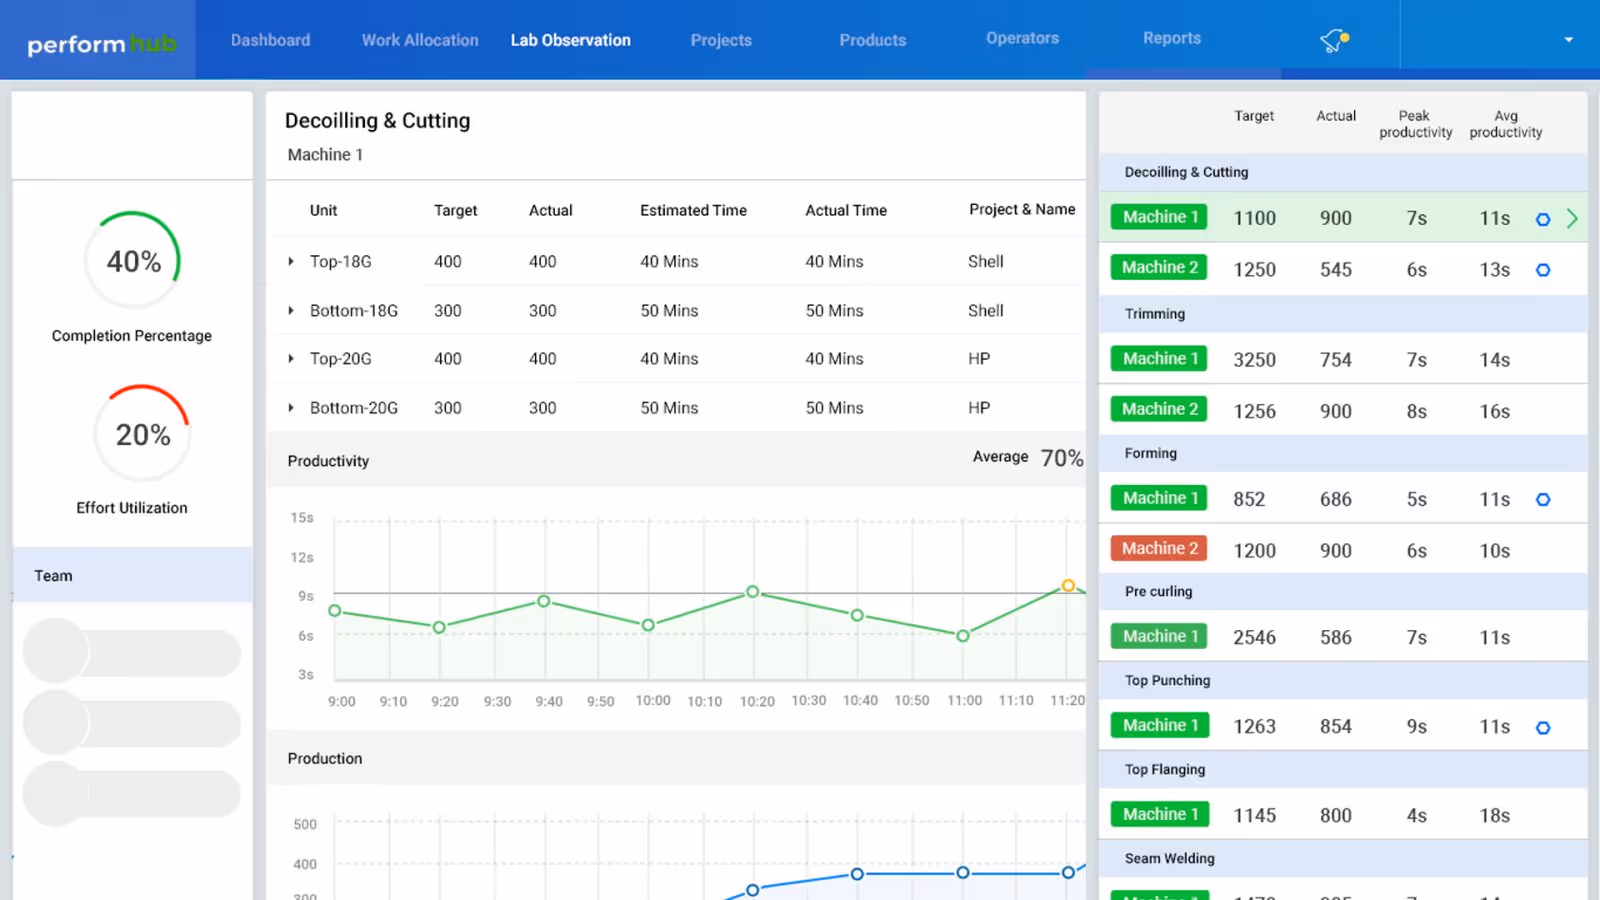This screenshot has height=900, width=1600.
Task: Click the Pre curling section header
Action: pyautogui.click(x=1342, y=592)
